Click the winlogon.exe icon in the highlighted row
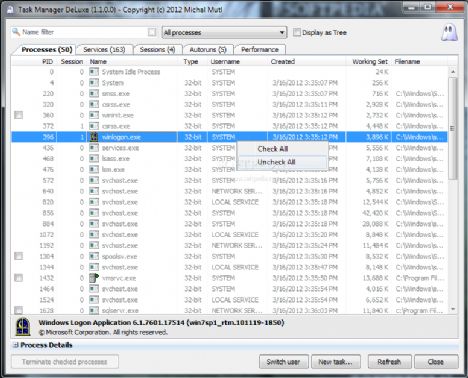Viewport: 468px width, 378px height. [x=94, y=137]
